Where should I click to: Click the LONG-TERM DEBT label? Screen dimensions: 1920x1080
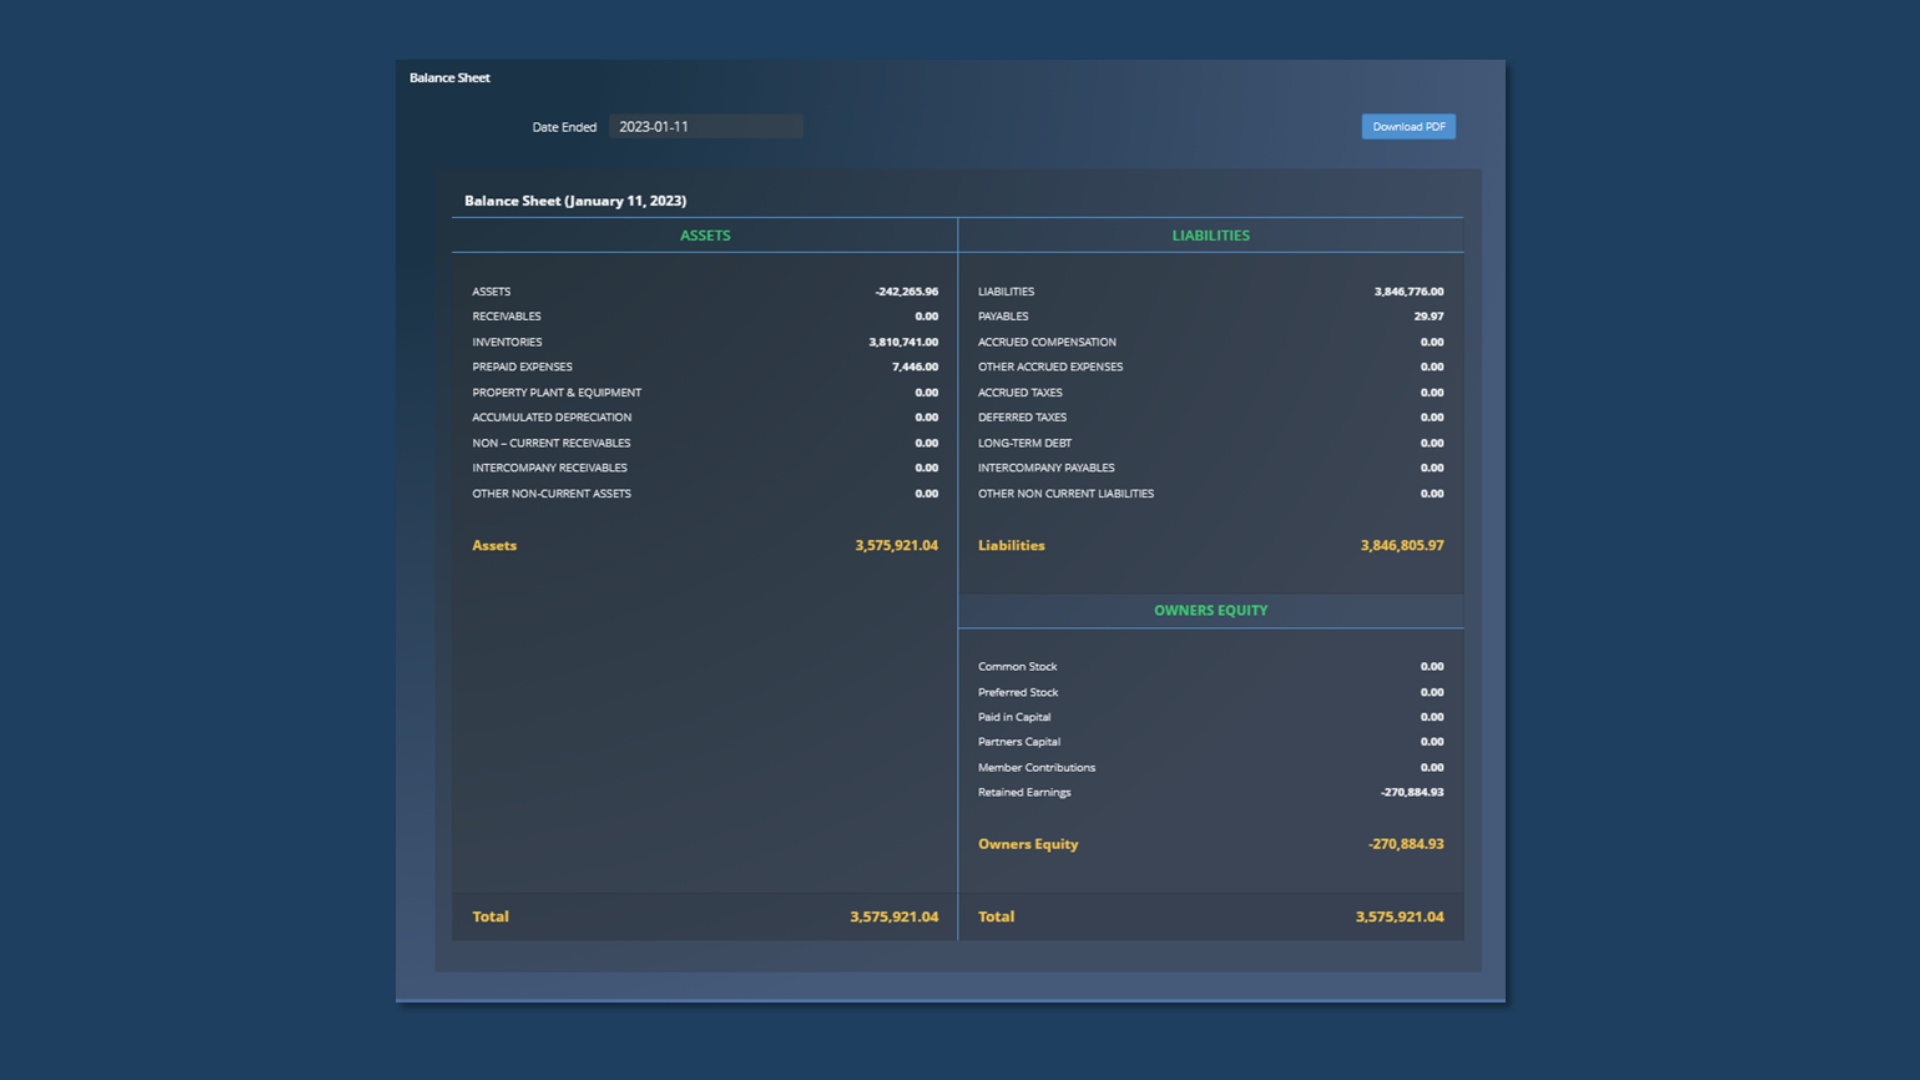point(1024,443)
